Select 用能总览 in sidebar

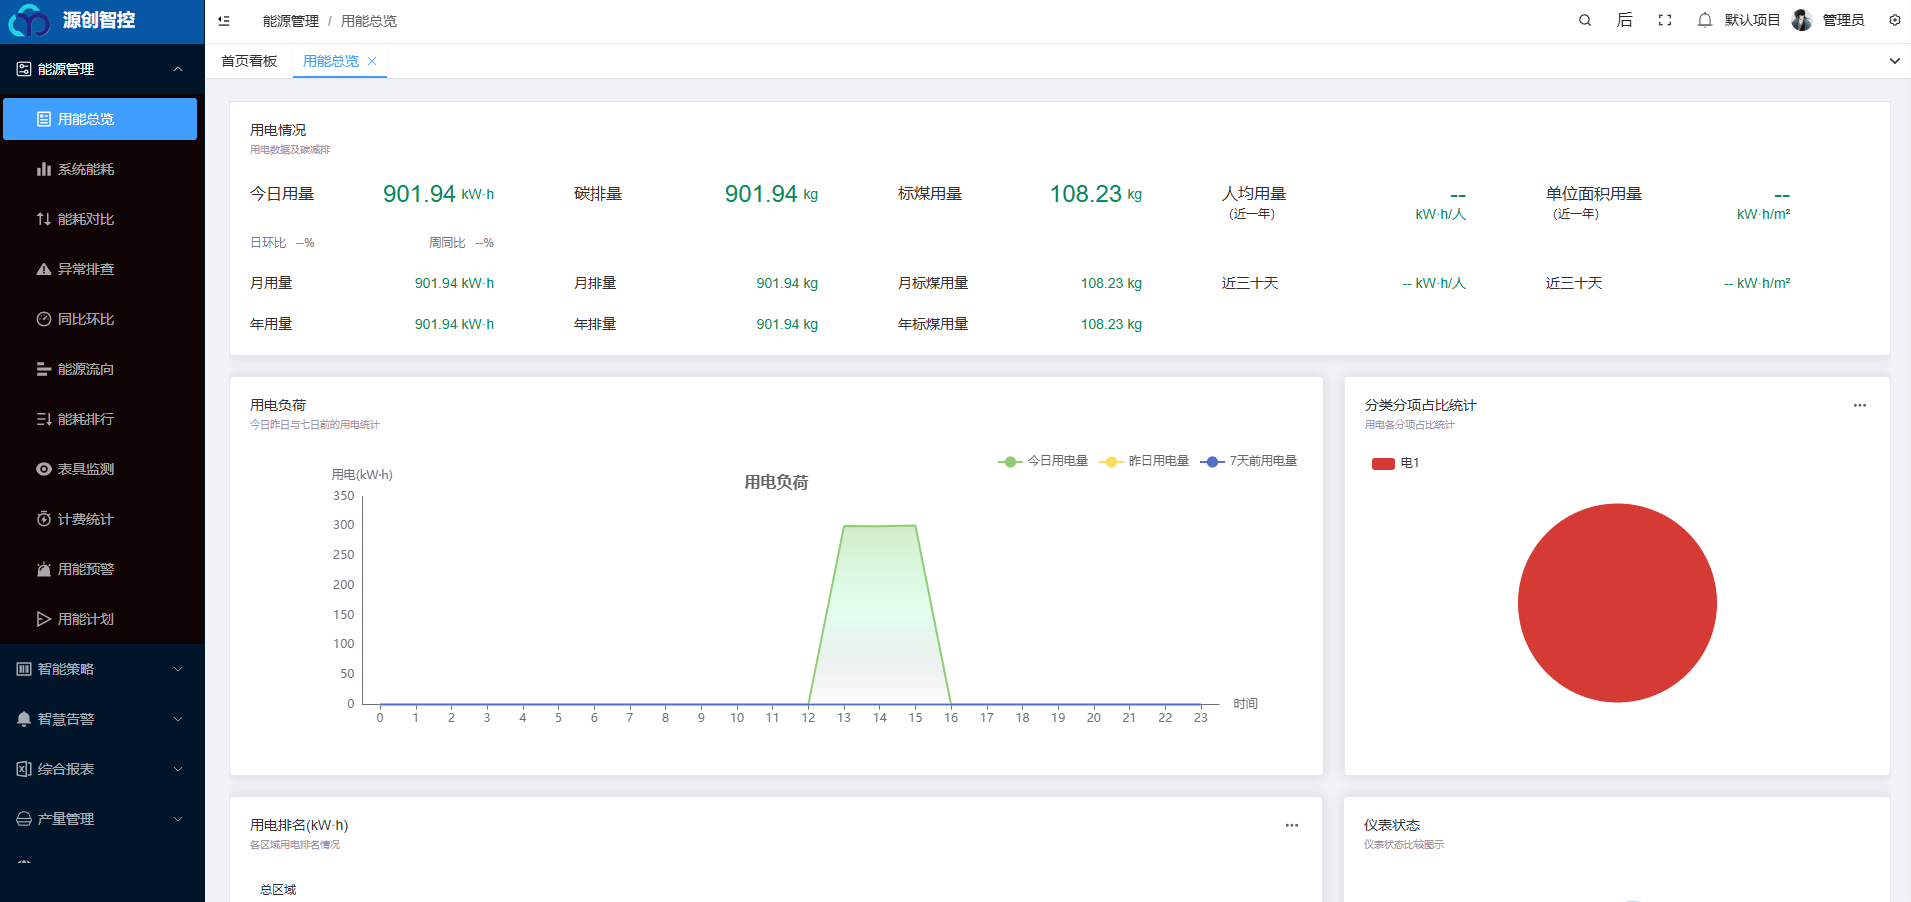(100, 119)
